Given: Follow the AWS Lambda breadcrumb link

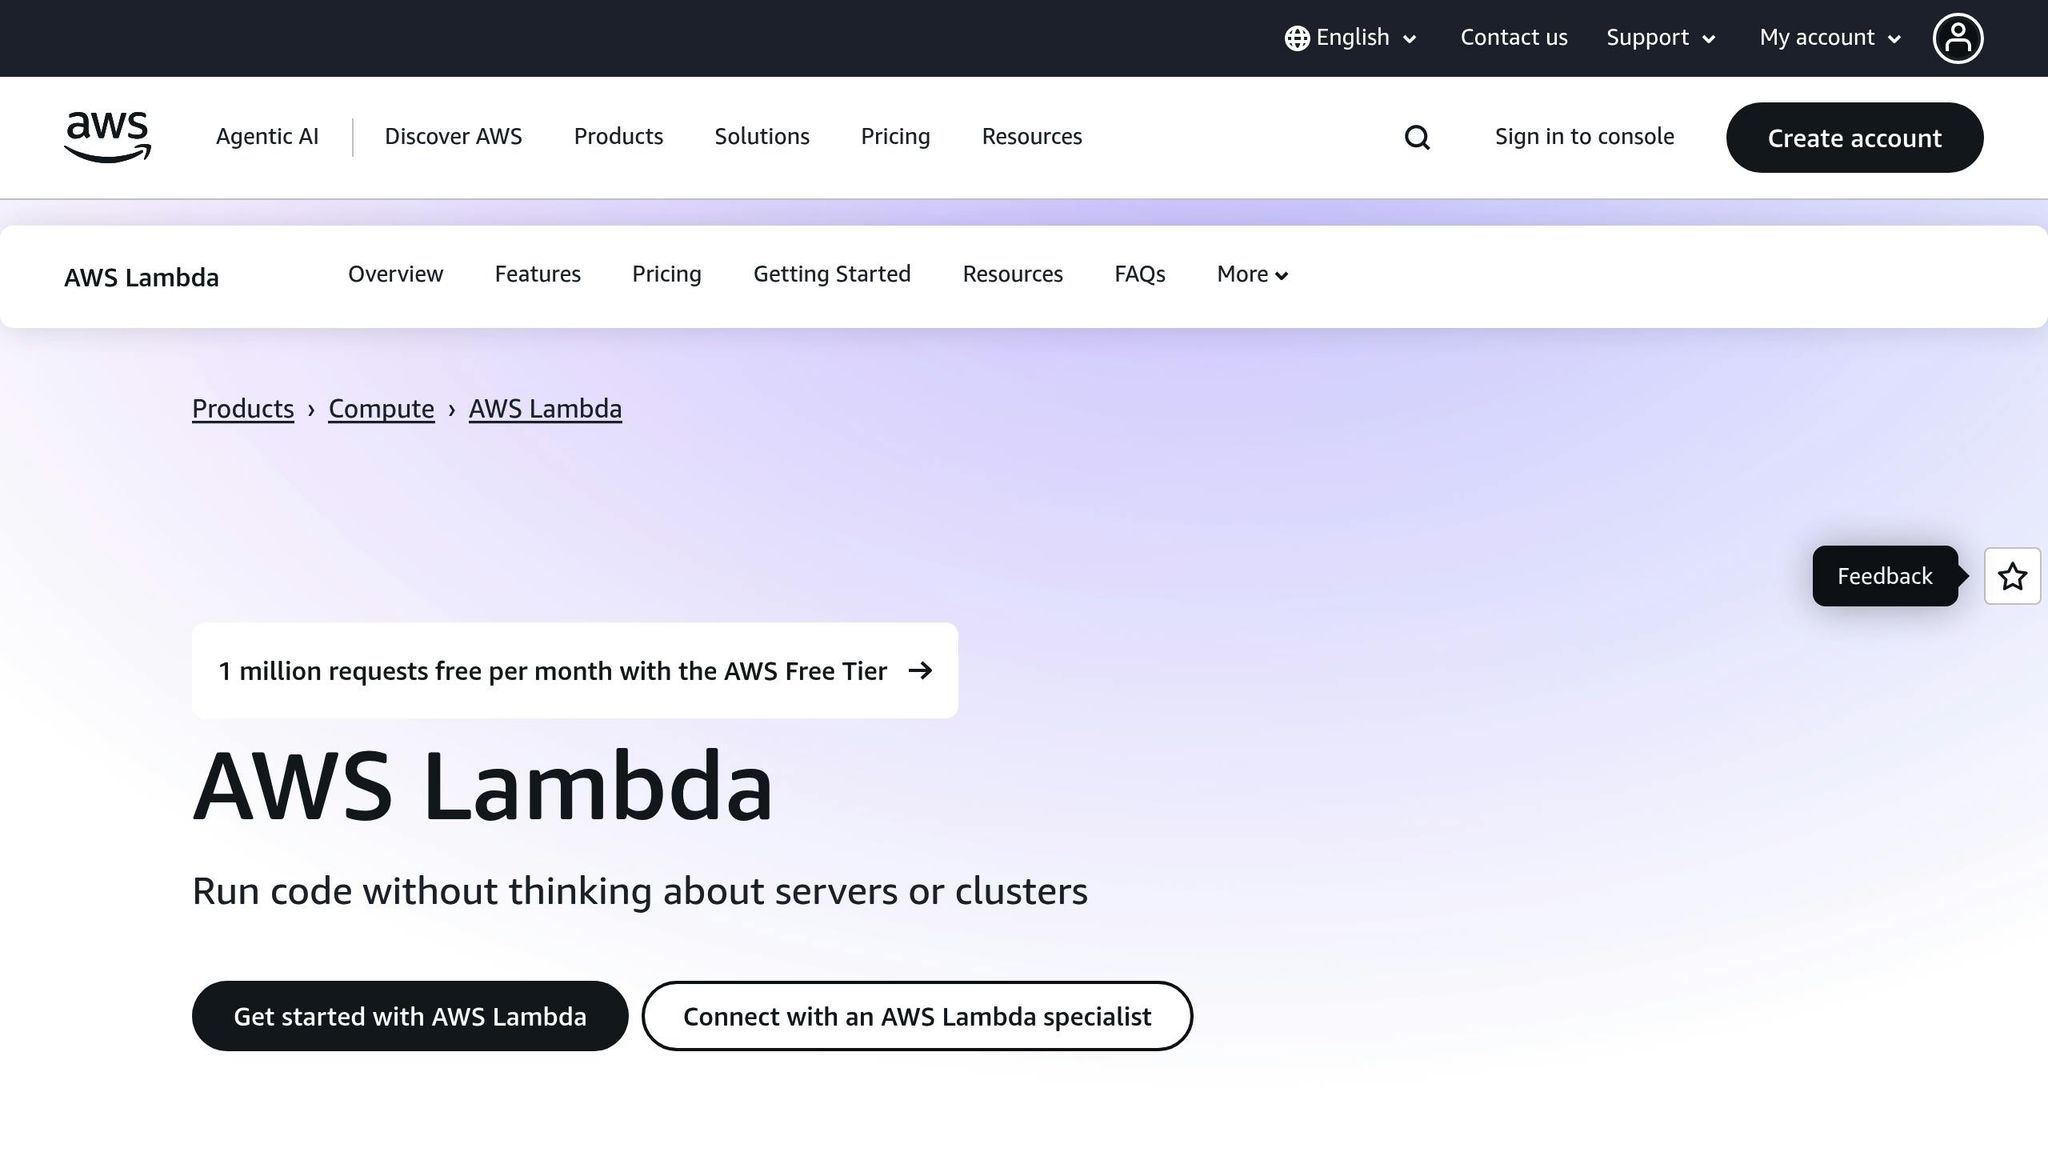Looking at the screenshot, I should tap(545, 409).
